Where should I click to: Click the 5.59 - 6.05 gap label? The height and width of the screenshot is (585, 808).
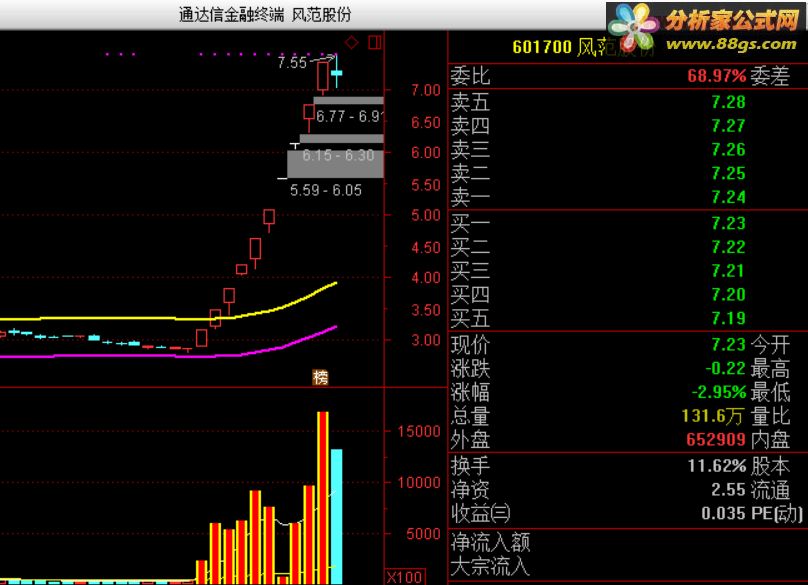326,190
